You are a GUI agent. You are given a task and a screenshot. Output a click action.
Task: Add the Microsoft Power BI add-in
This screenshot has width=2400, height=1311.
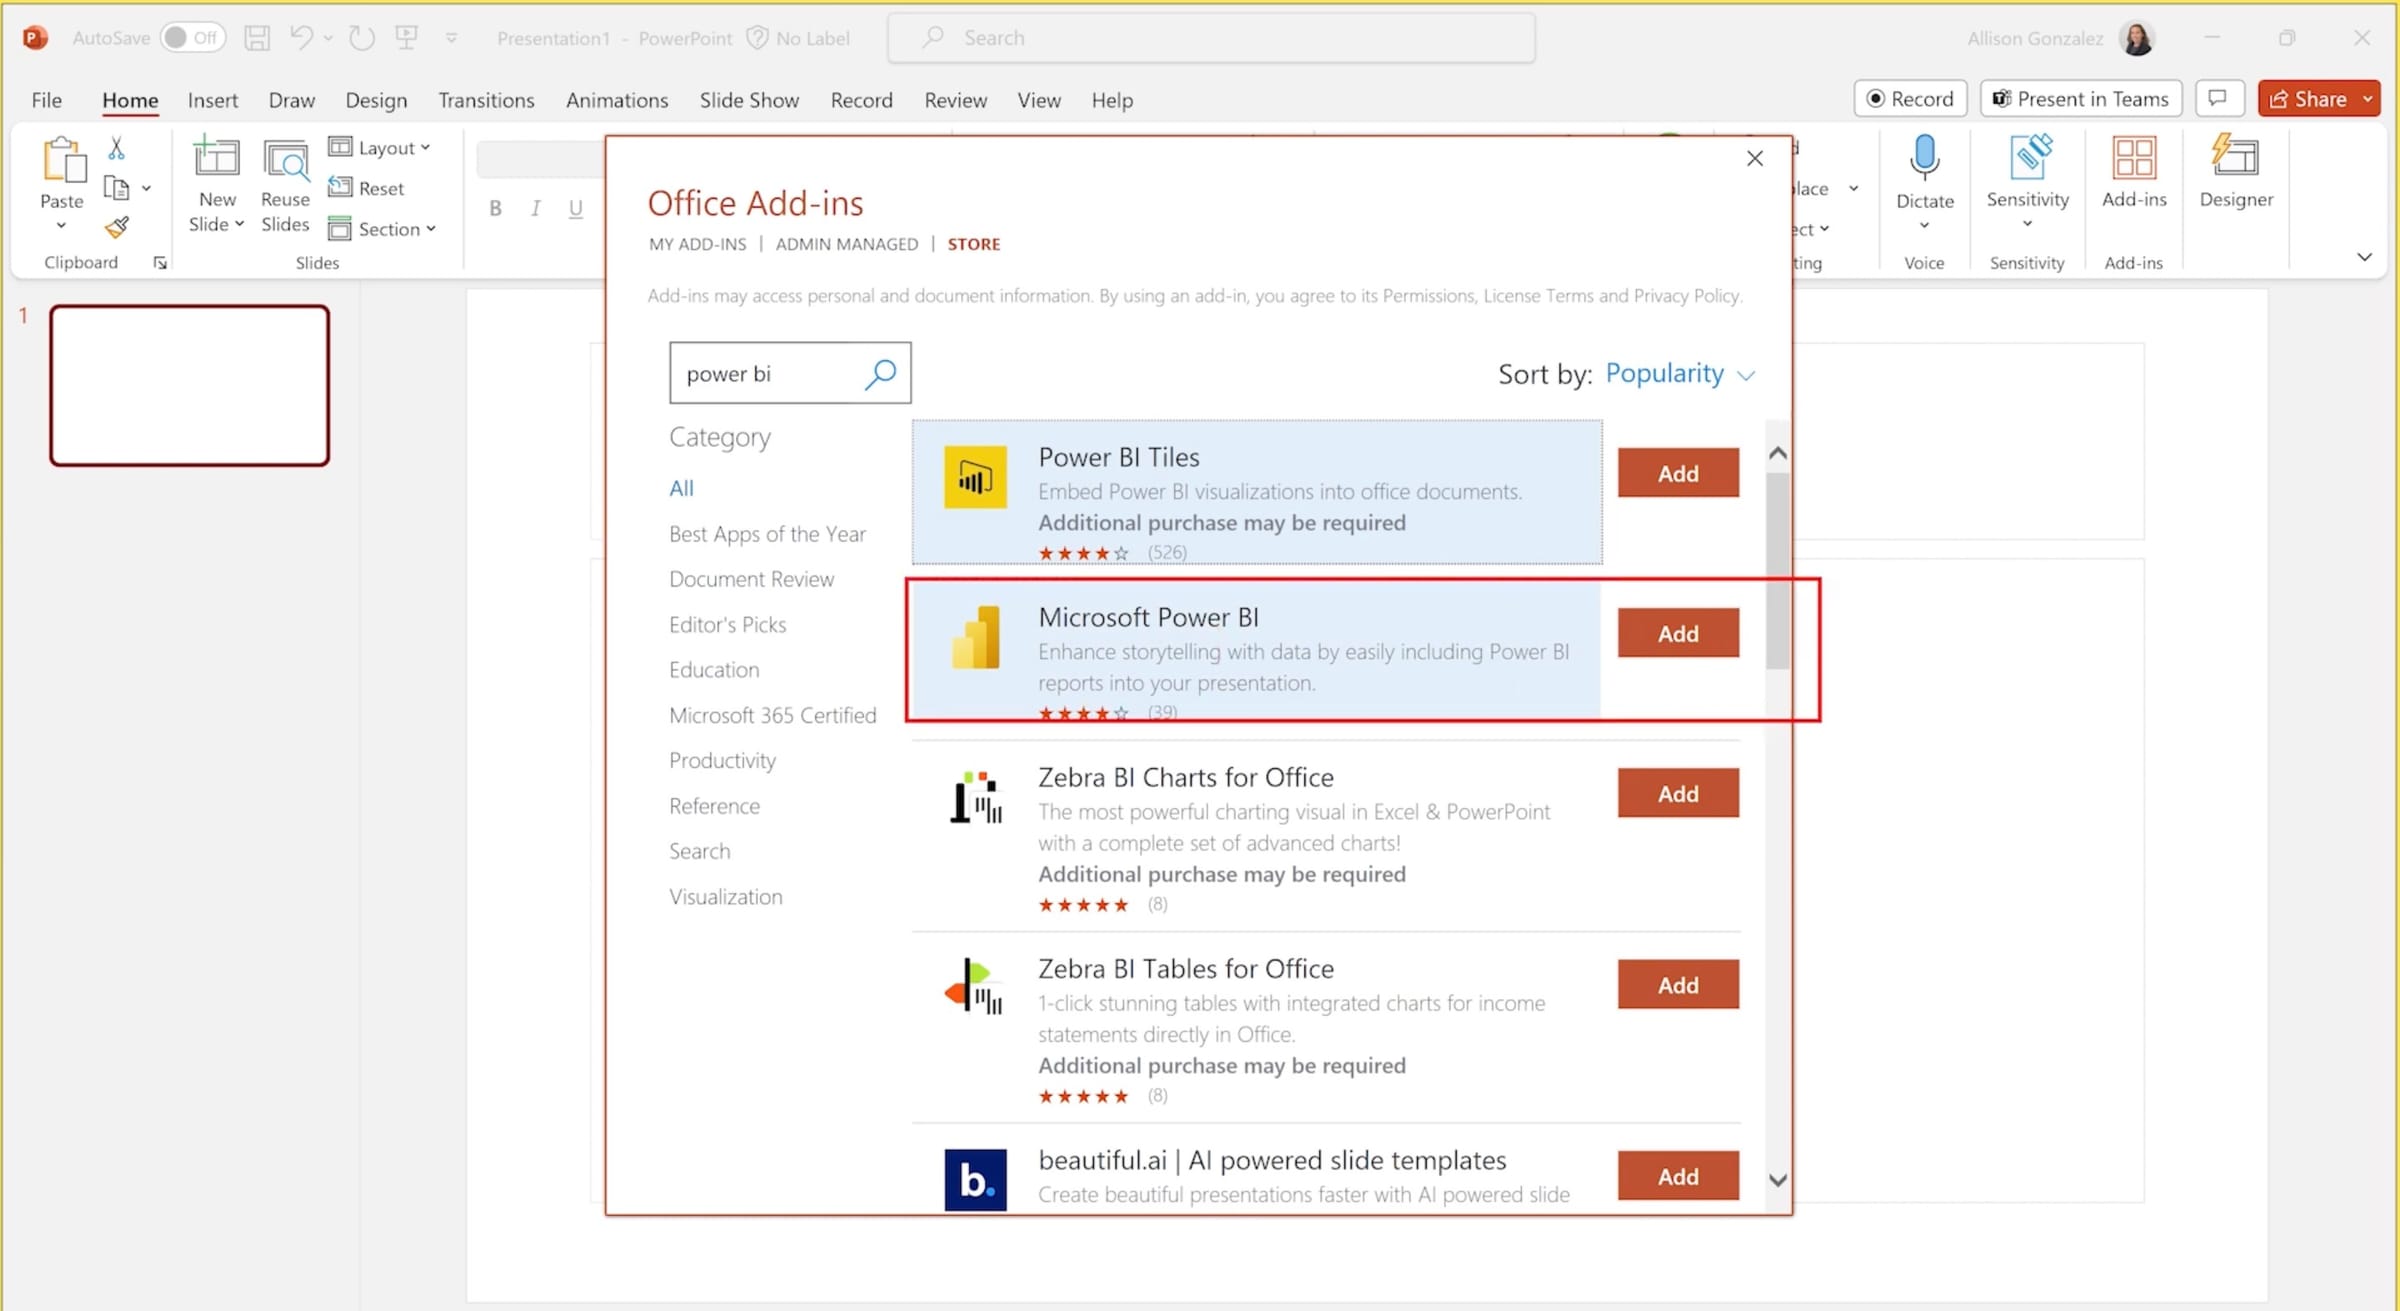point(1678,632)
